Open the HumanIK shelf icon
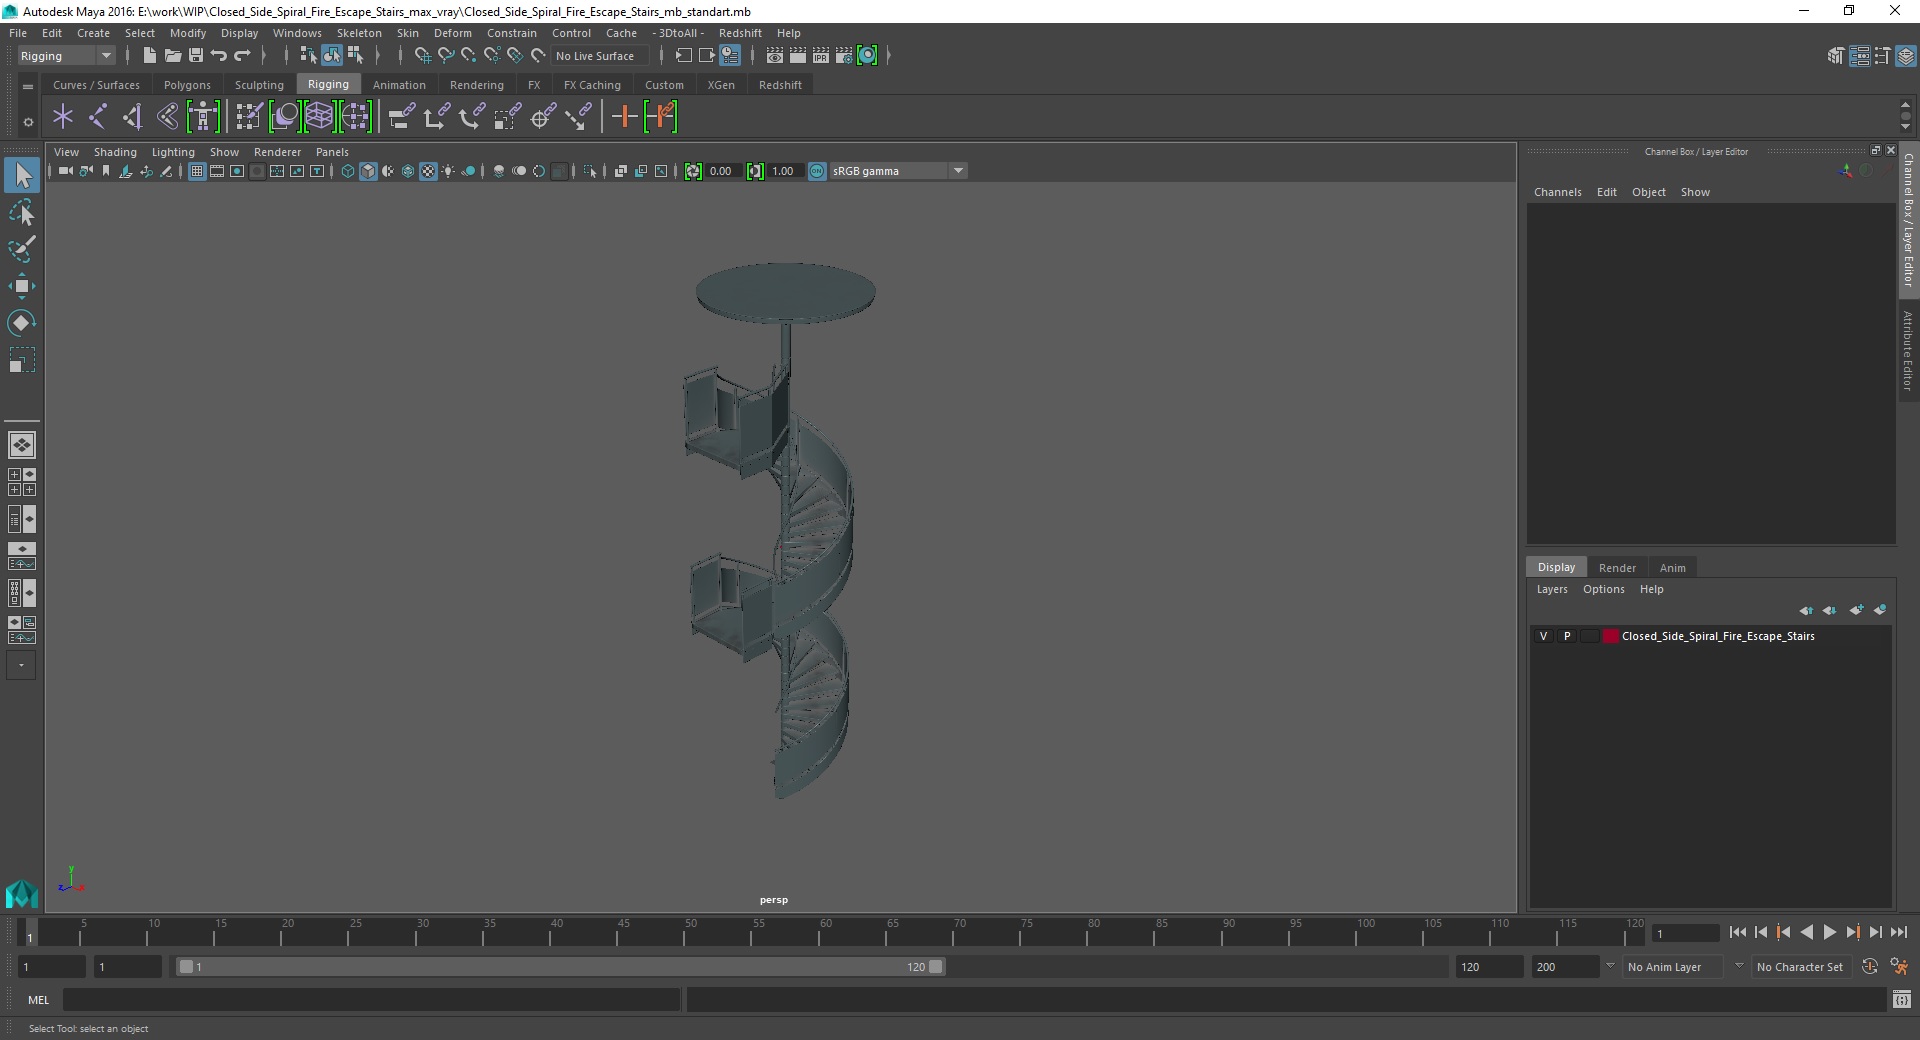The height and width of the screenshot is (1040, 1920). coord(203,117)
